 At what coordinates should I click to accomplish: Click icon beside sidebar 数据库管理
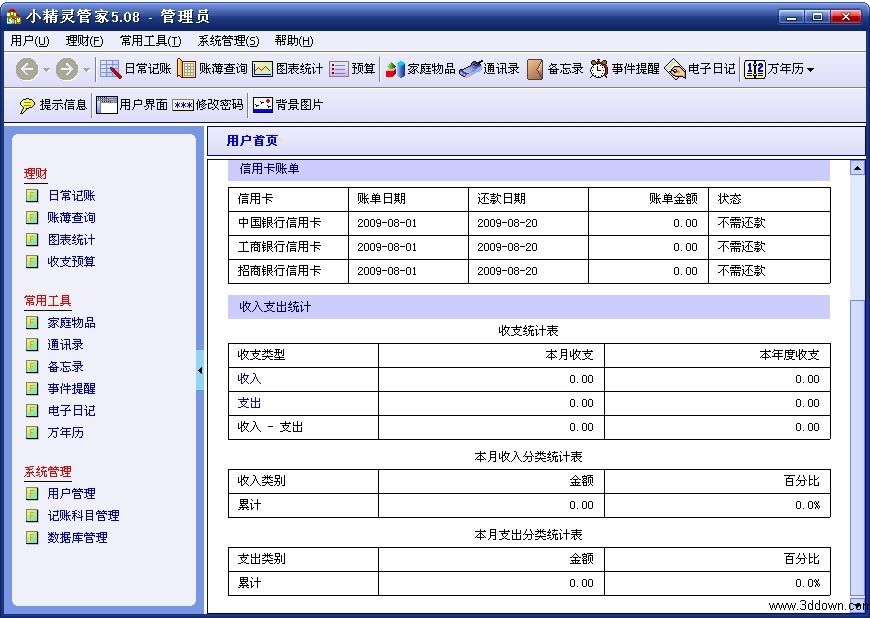click(x=32, y=537)
